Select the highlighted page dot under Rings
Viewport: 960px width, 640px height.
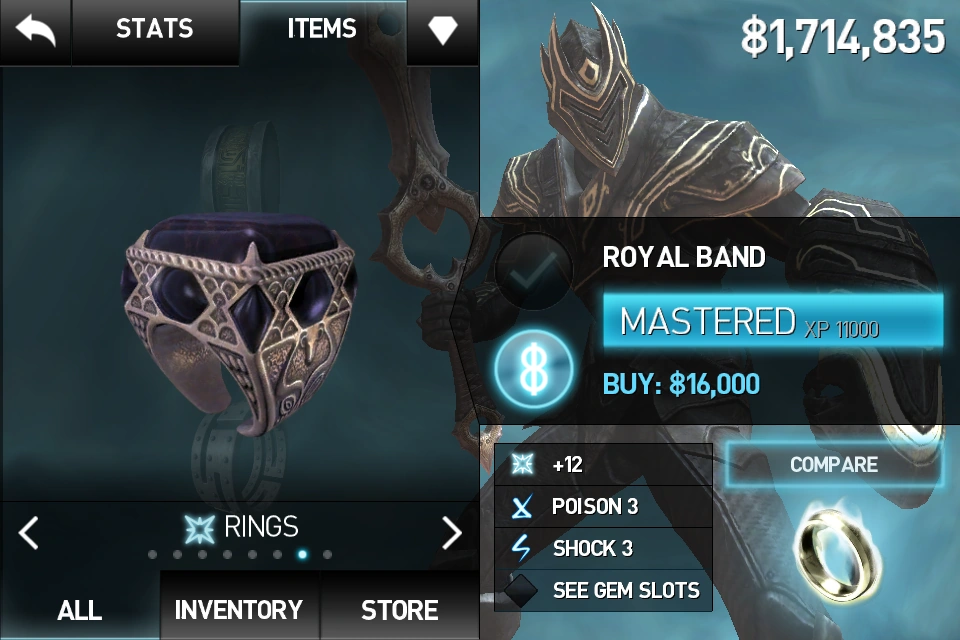point(302,554)
